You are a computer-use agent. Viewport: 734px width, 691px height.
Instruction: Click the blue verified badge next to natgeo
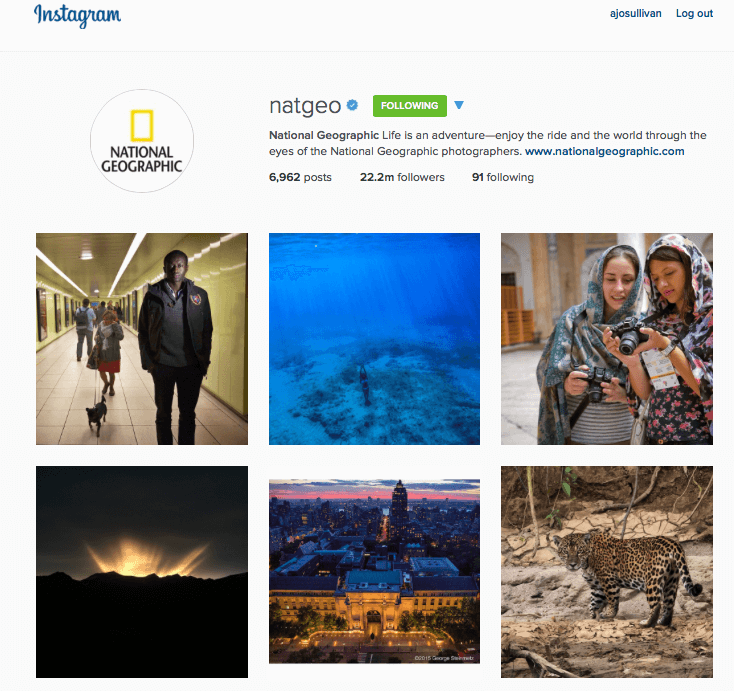click(352, 105)
